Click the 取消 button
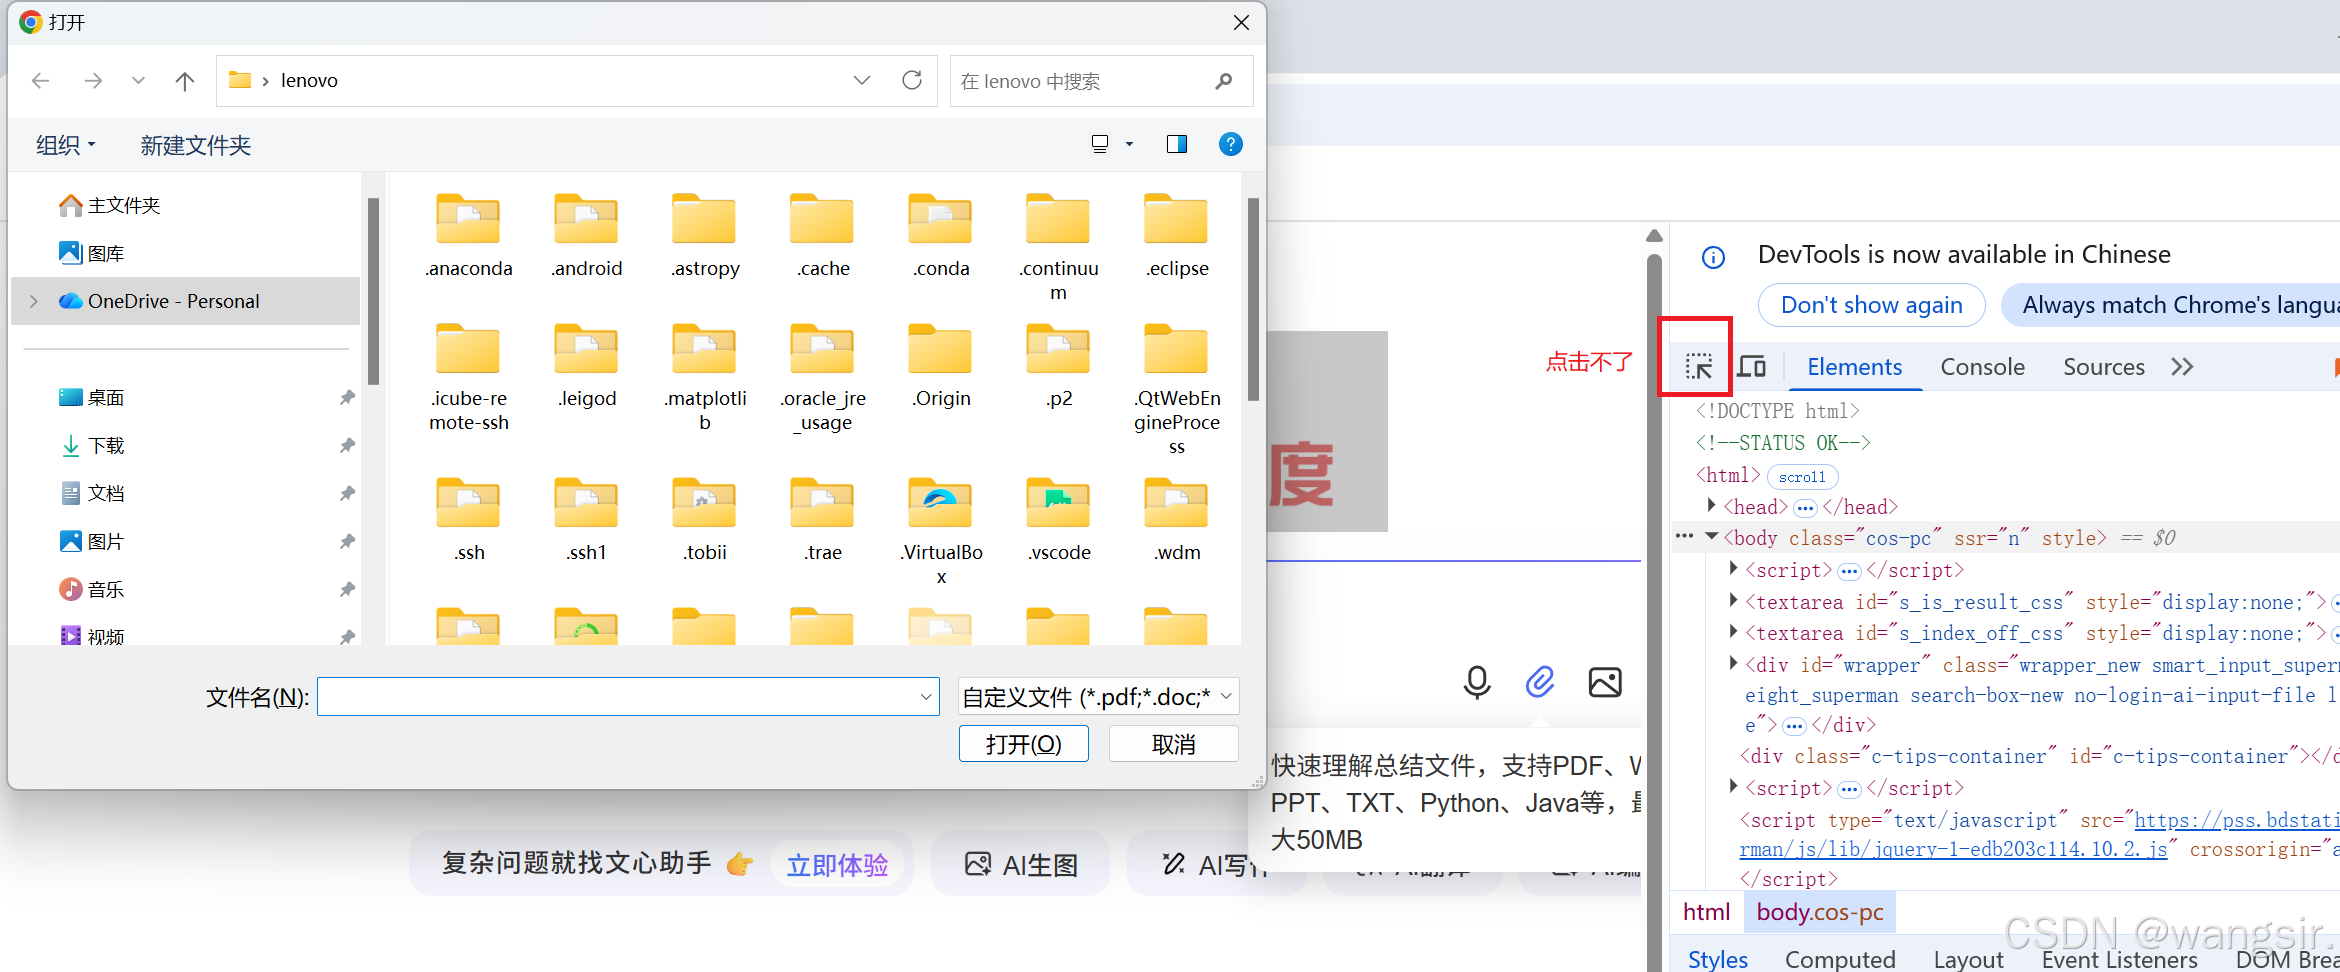 (x=1173, y=744)
